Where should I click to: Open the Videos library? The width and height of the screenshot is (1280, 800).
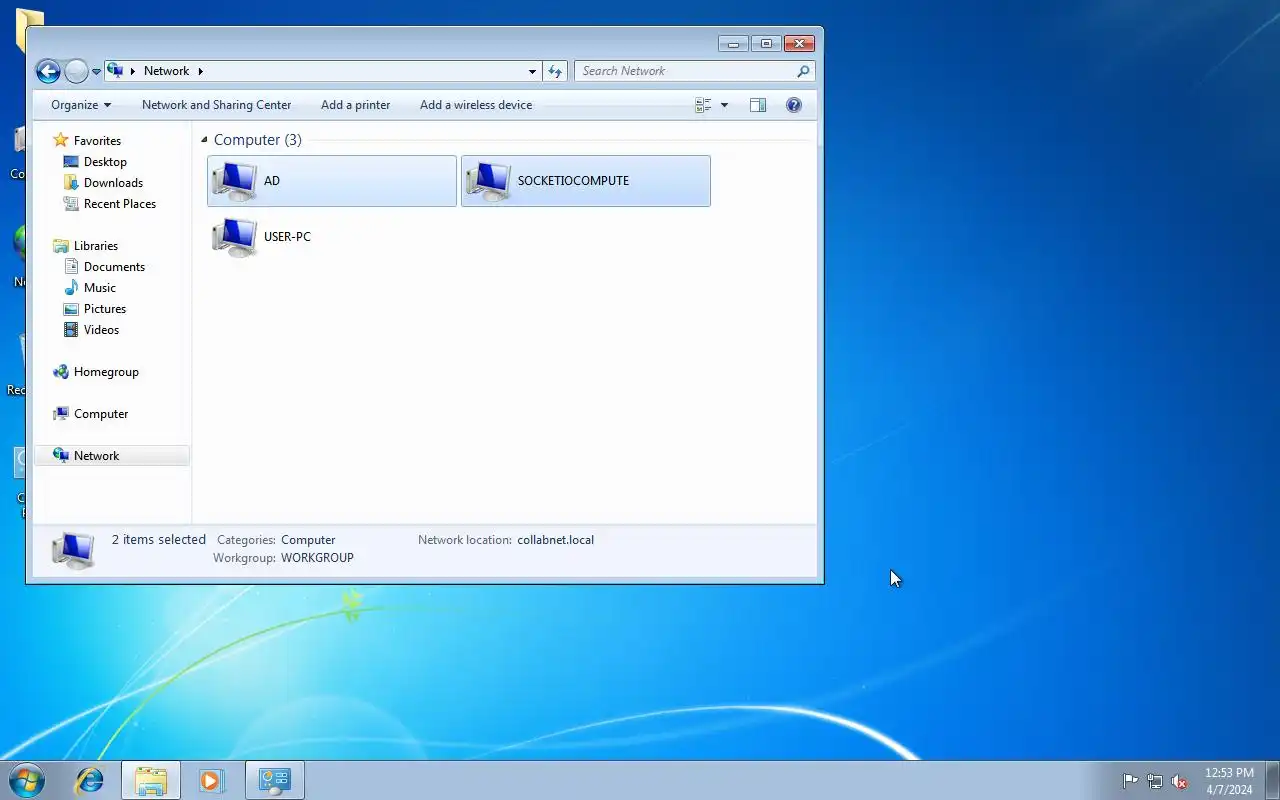101,330
